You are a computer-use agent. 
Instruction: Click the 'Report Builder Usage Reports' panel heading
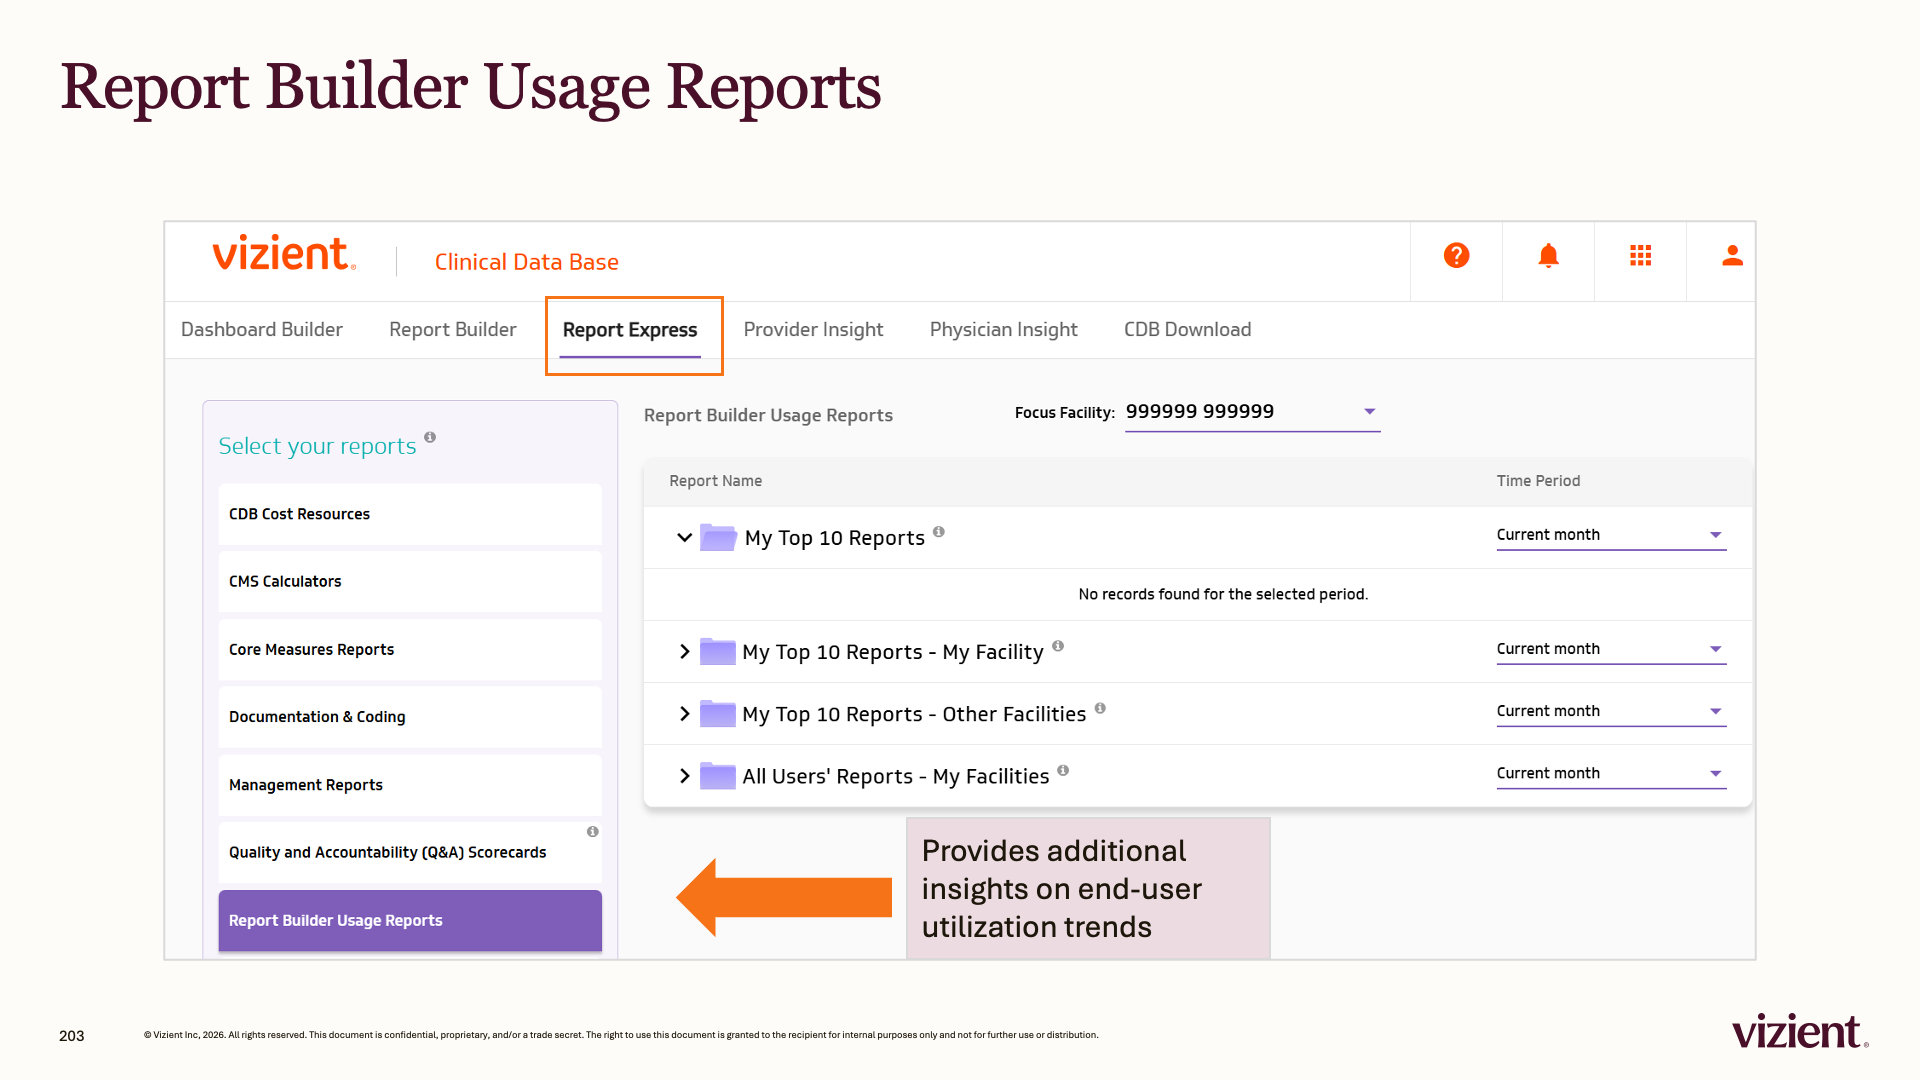768,415
